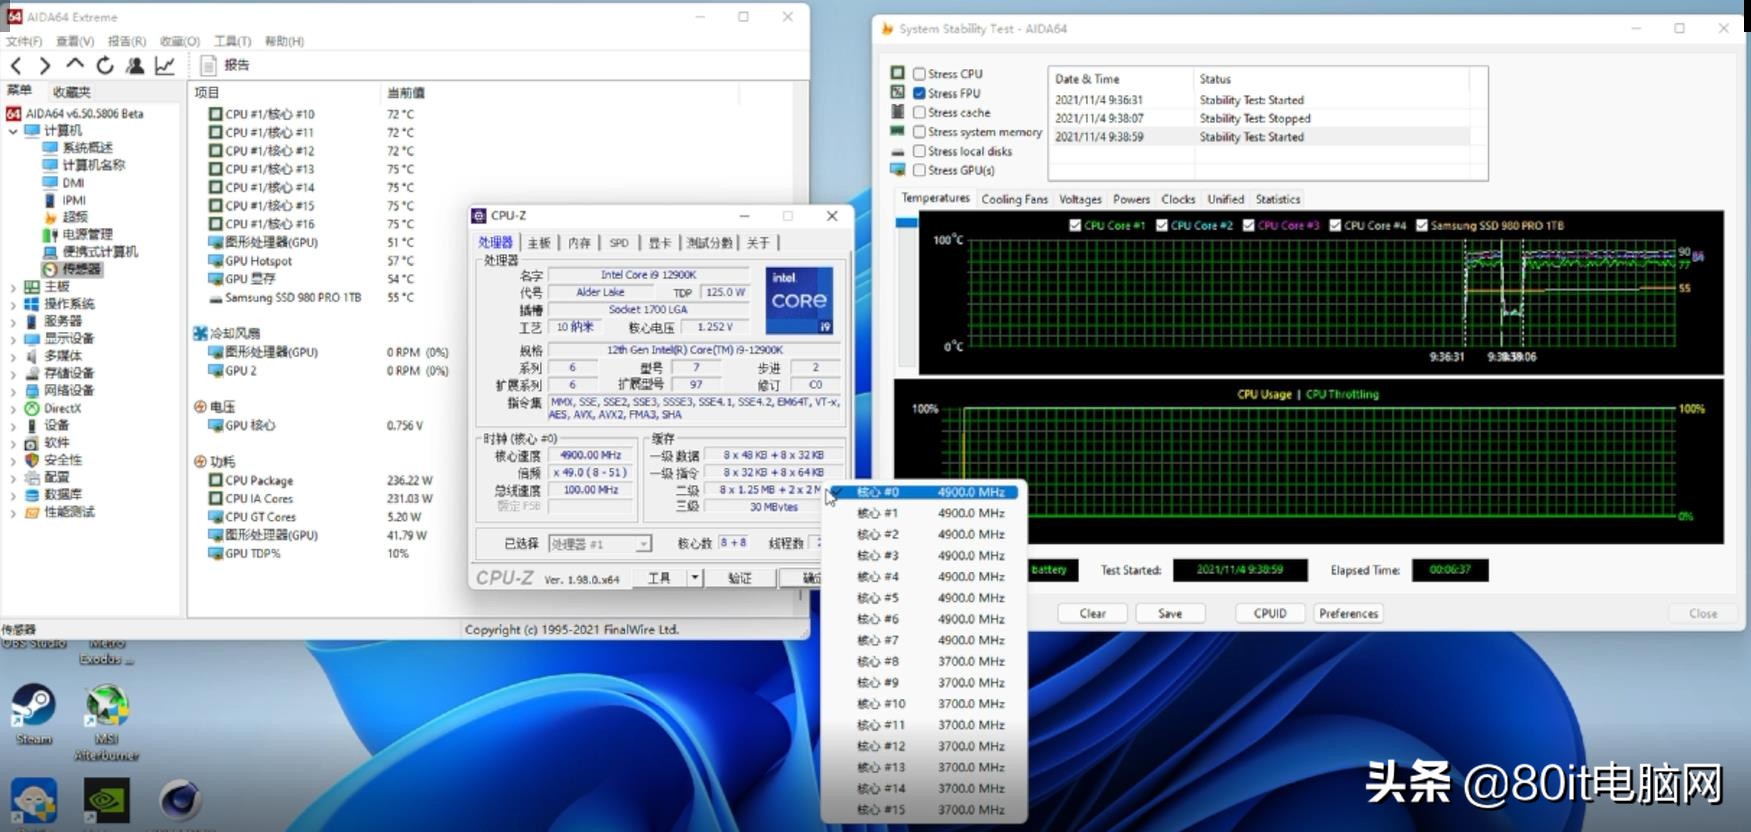This screenshot has height=832, width=1751.
Task: Switch to Cooling Fans tab
Action: (x=1014, y=199)
